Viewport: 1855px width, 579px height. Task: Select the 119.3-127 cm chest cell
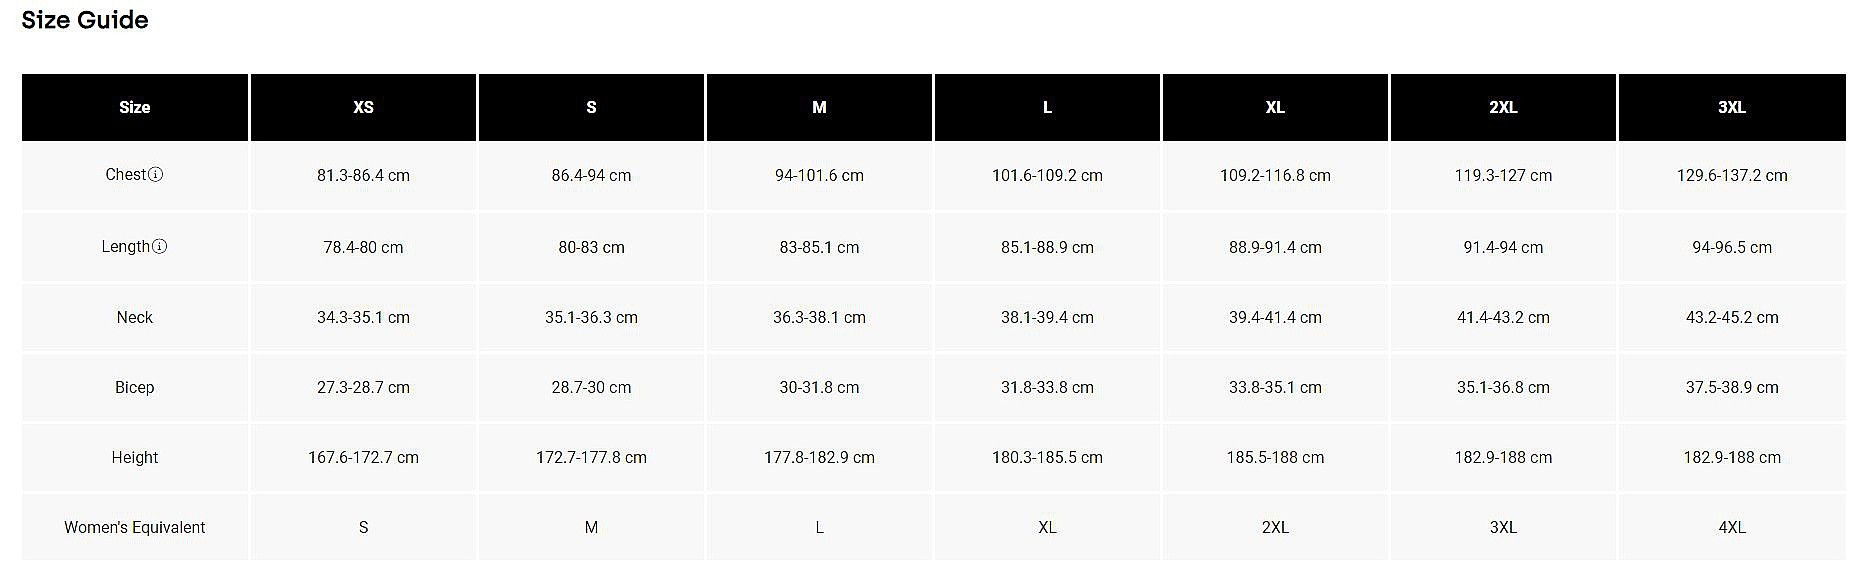[1503, 175]
